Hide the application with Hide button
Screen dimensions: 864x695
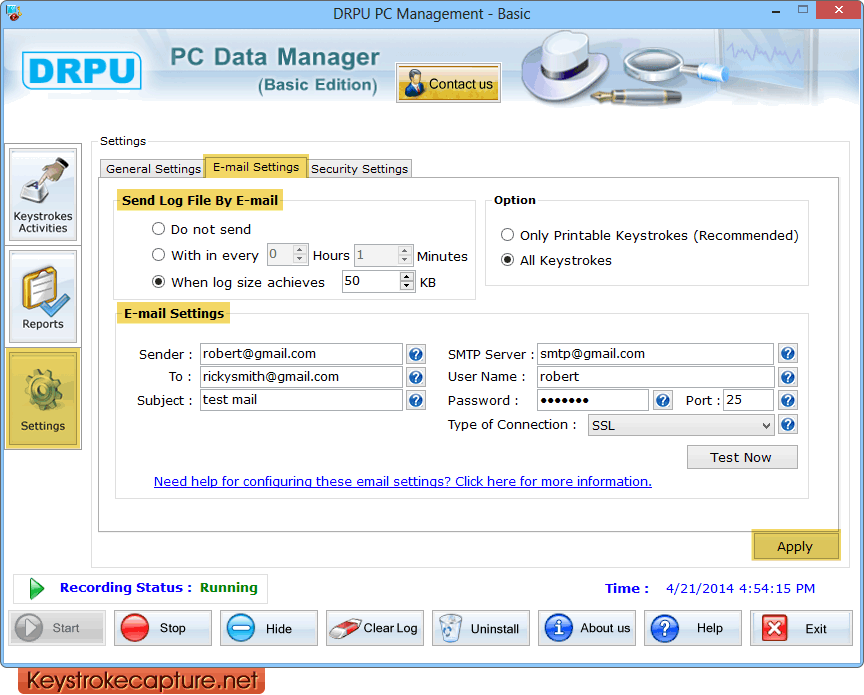pyautogui.click(x=269, y=628)
